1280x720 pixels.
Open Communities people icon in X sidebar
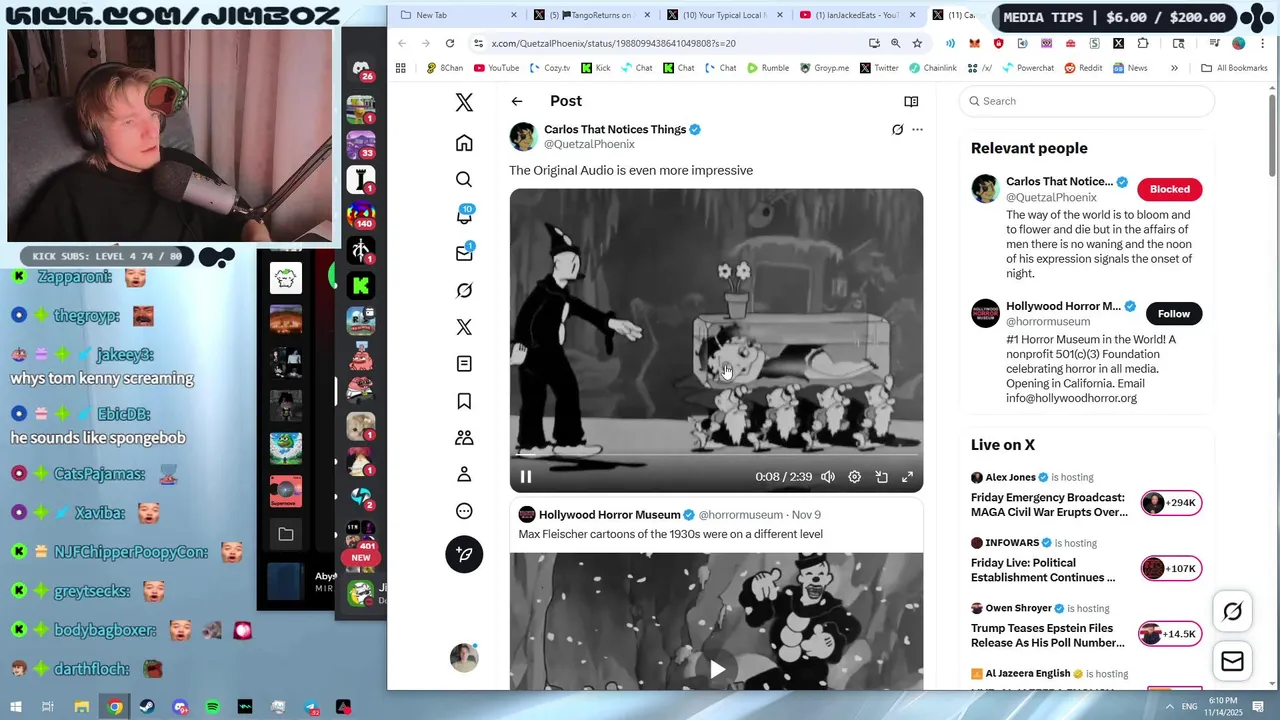point(464,438)
